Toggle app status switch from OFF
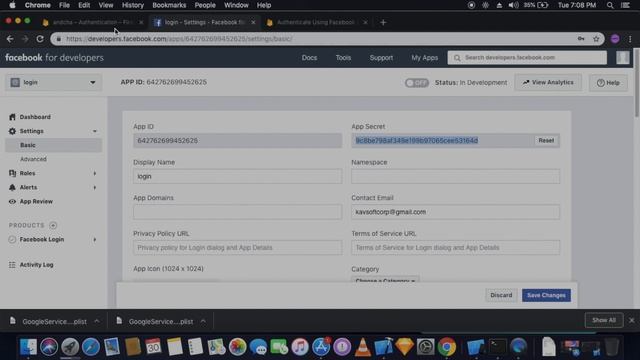 pyautogui.click(x=416, y=82)
